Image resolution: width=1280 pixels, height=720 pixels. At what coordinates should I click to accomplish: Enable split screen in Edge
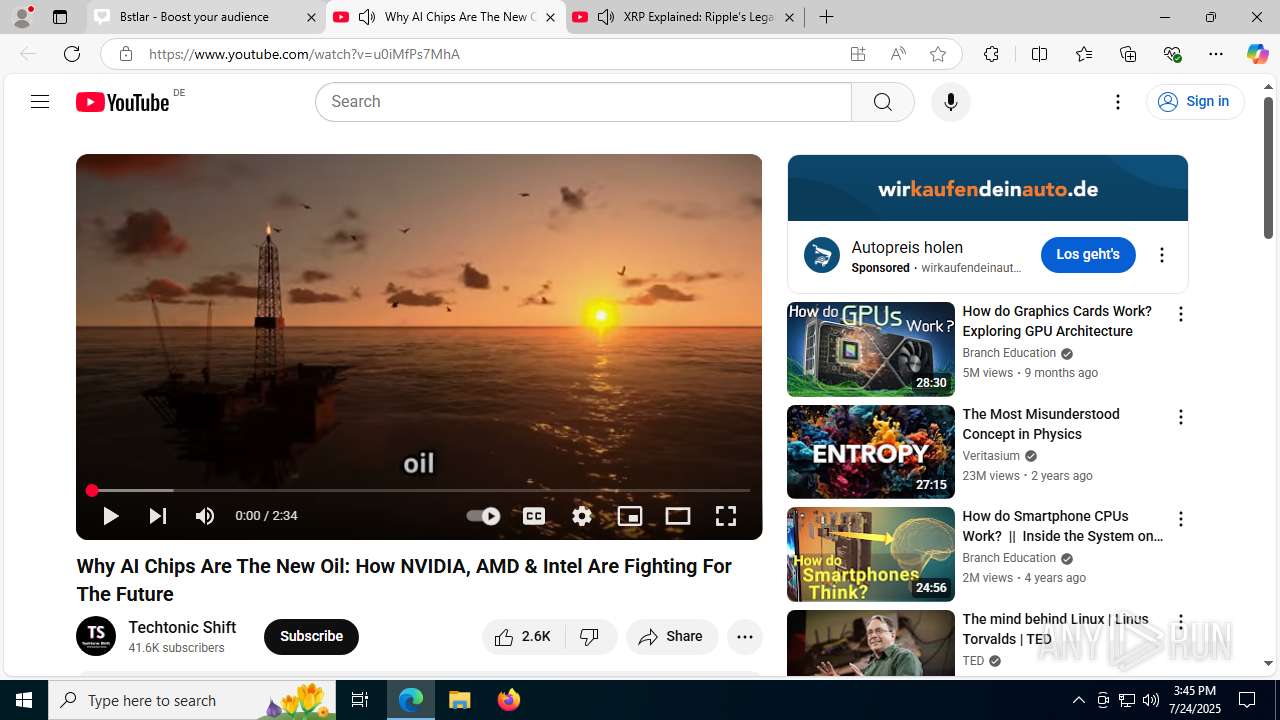(1039, 54)
